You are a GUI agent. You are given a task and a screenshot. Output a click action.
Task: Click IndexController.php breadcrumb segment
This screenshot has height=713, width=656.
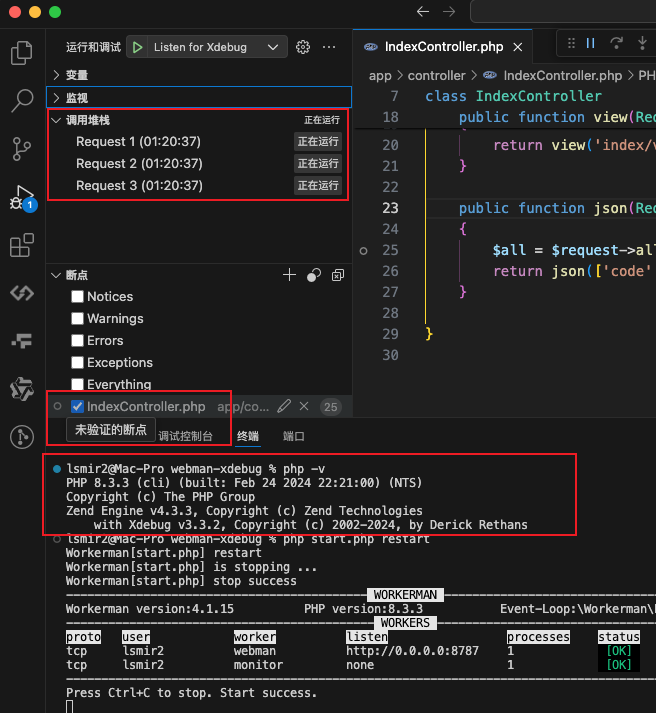pyautogui.click(x=562, y=75)
